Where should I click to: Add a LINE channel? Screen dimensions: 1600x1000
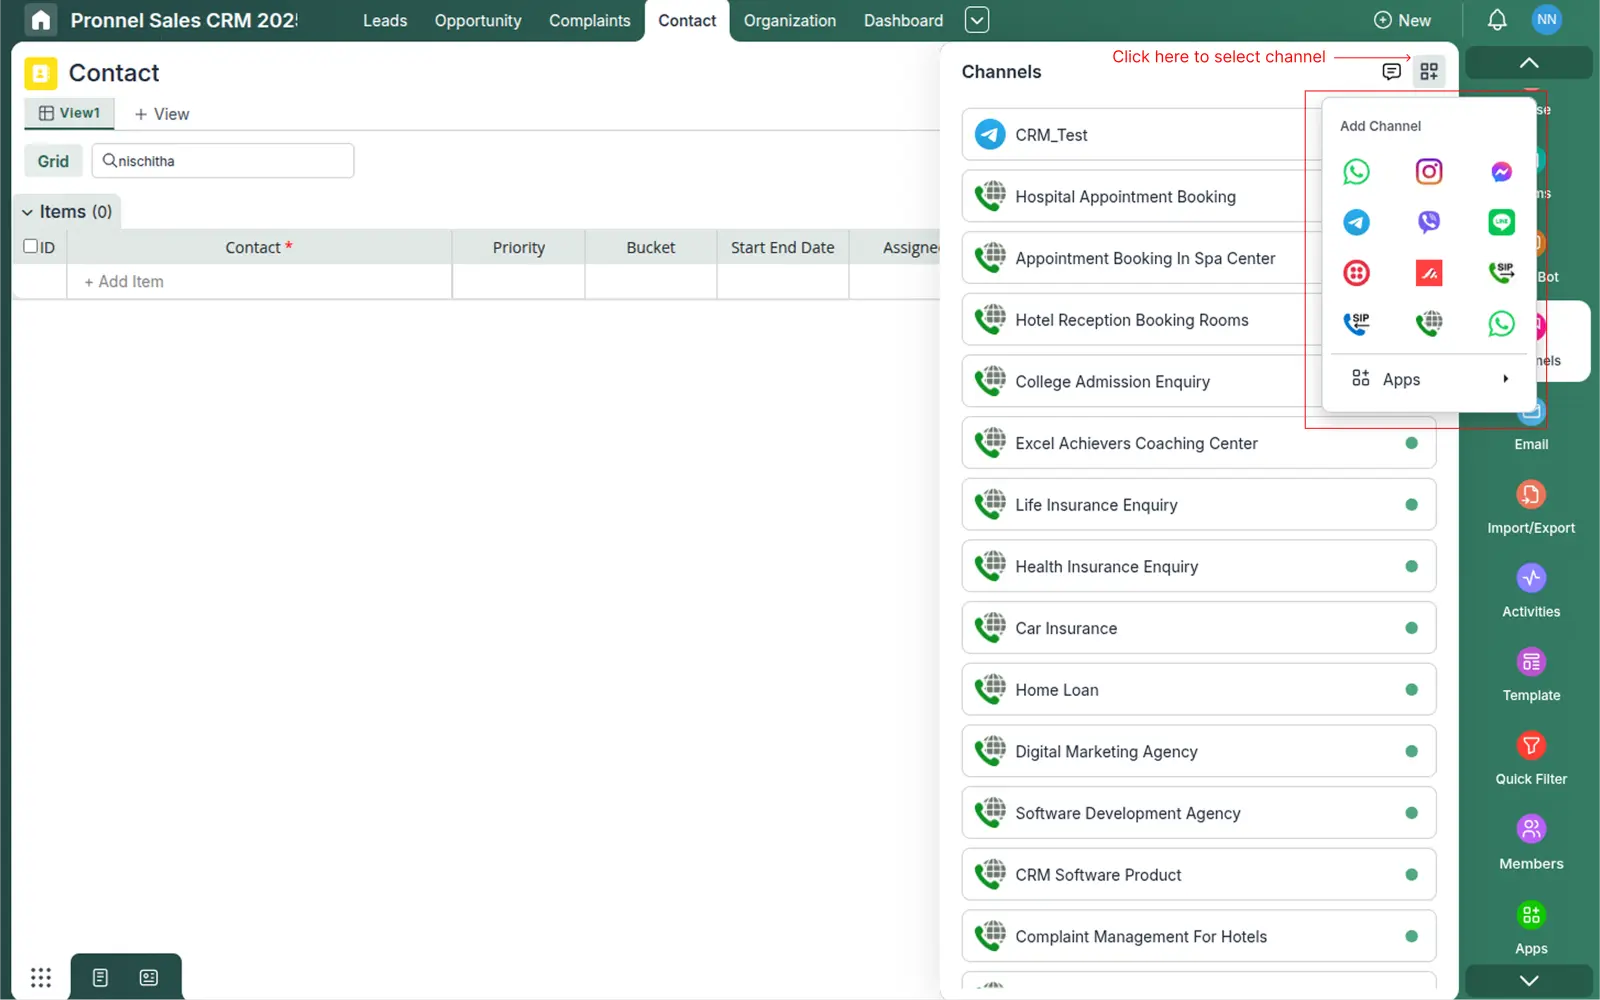1500,222
